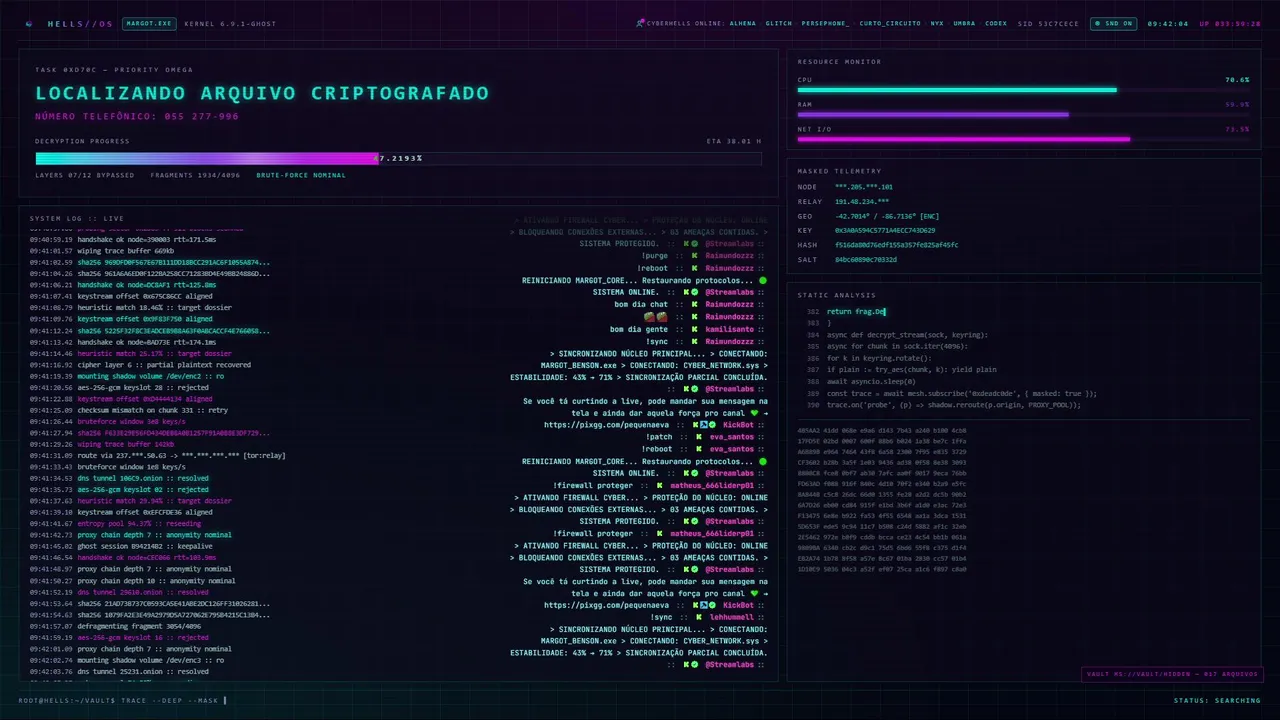Viewport: 1280px width, 720px height.
Task: Focus the root@hells trace command prompt
Action: coord(122,700)
